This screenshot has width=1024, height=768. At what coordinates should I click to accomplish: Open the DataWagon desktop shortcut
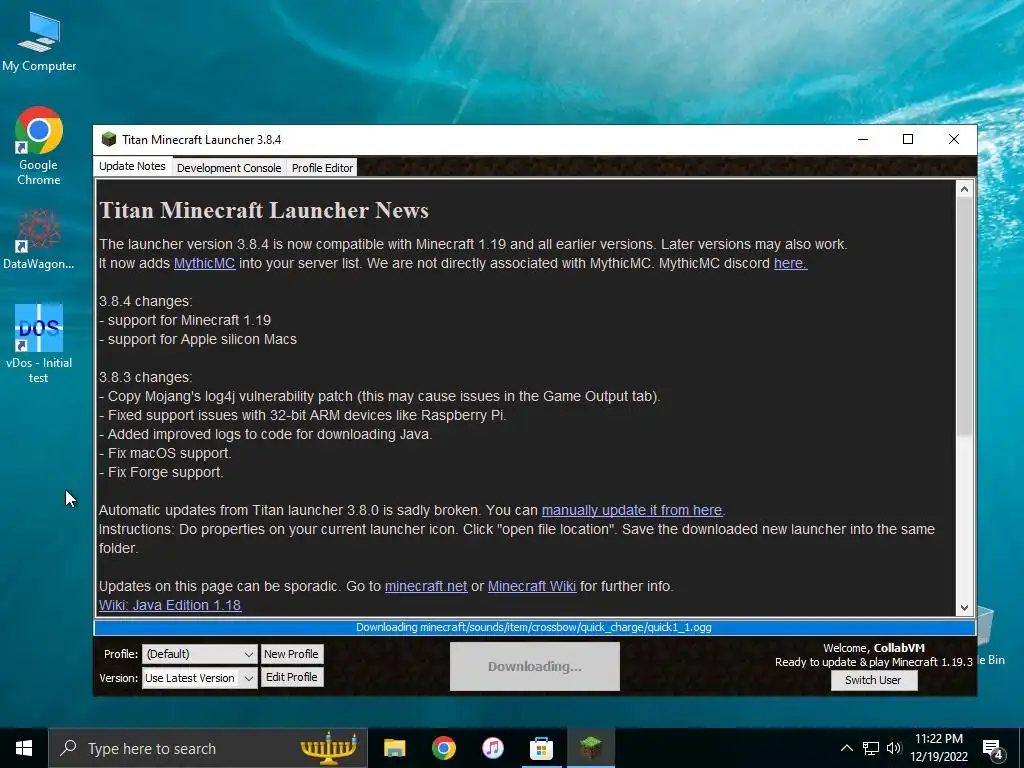[39, 239]
